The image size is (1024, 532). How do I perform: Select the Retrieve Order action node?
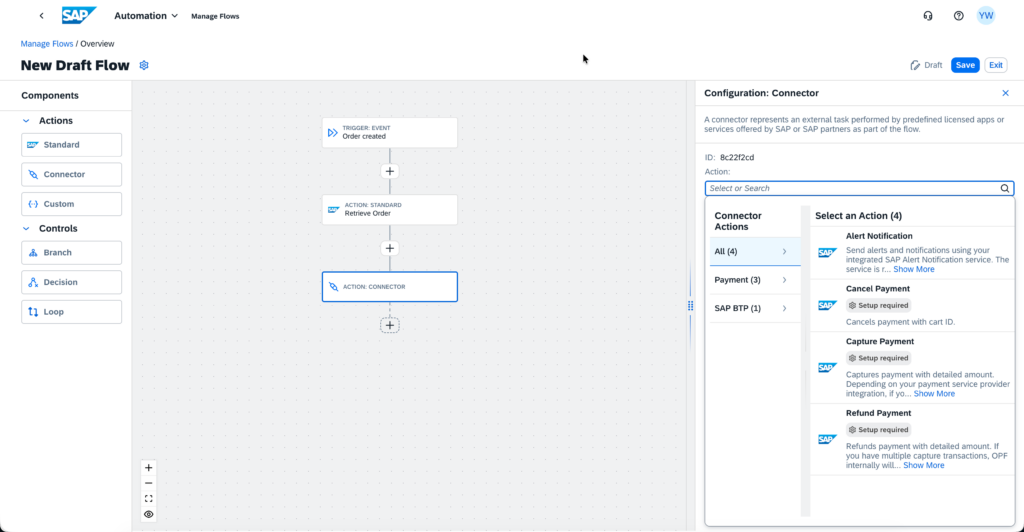(390, 210)
